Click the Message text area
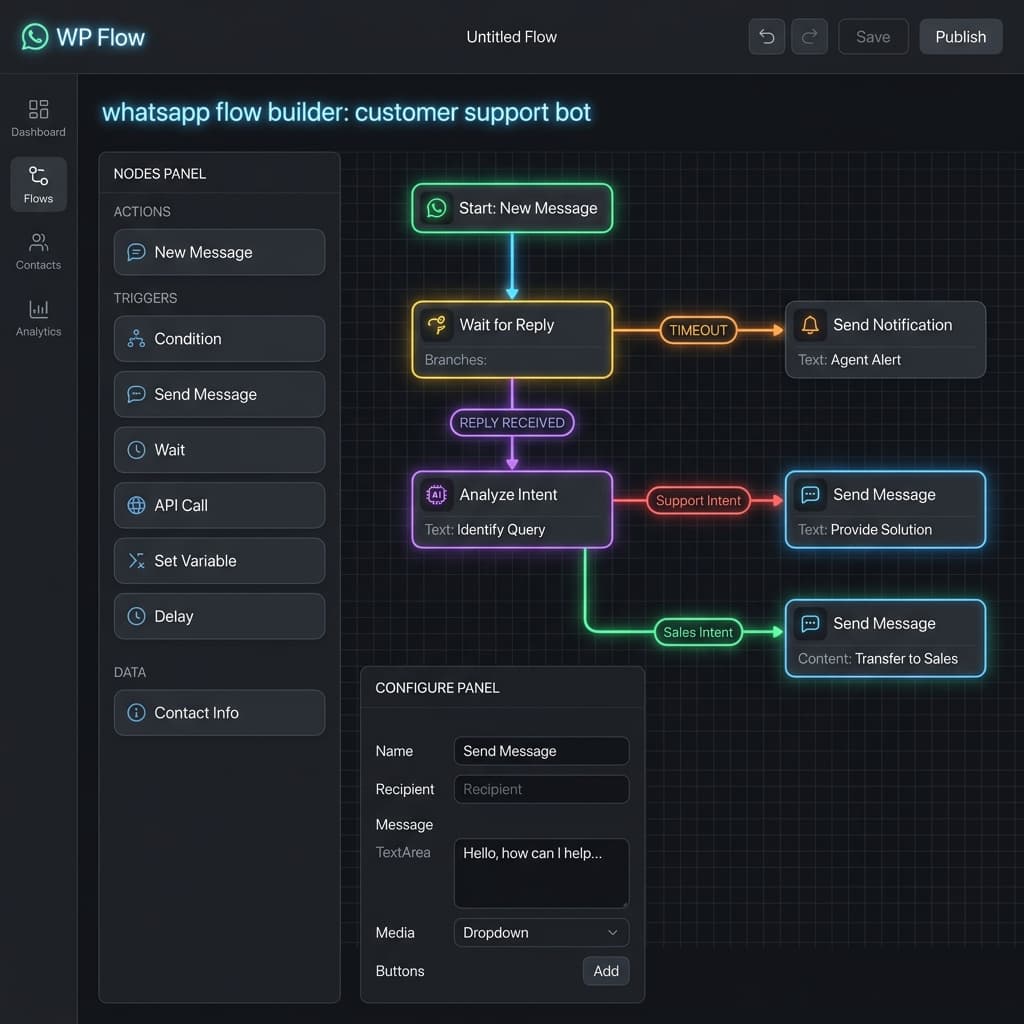Viewport: 1024px width, 1024px height. pyautogui.click(x=541, y=873)
